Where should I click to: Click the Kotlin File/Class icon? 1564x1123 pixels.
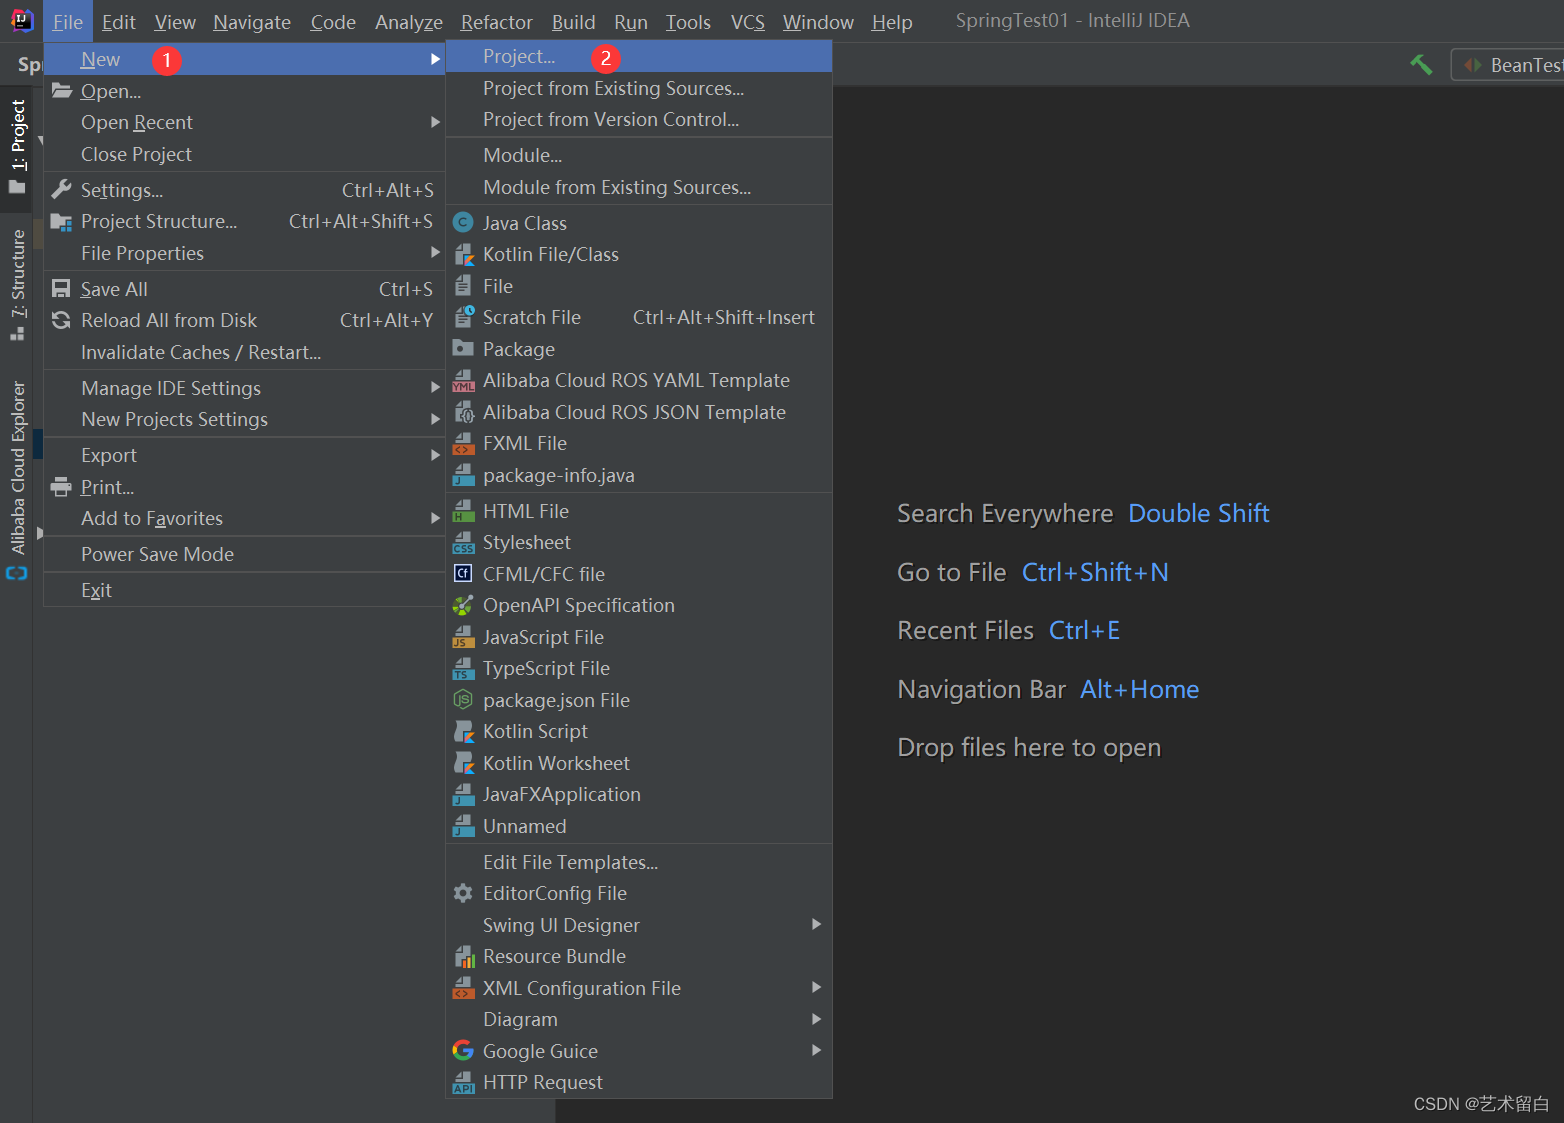(463, 254)
